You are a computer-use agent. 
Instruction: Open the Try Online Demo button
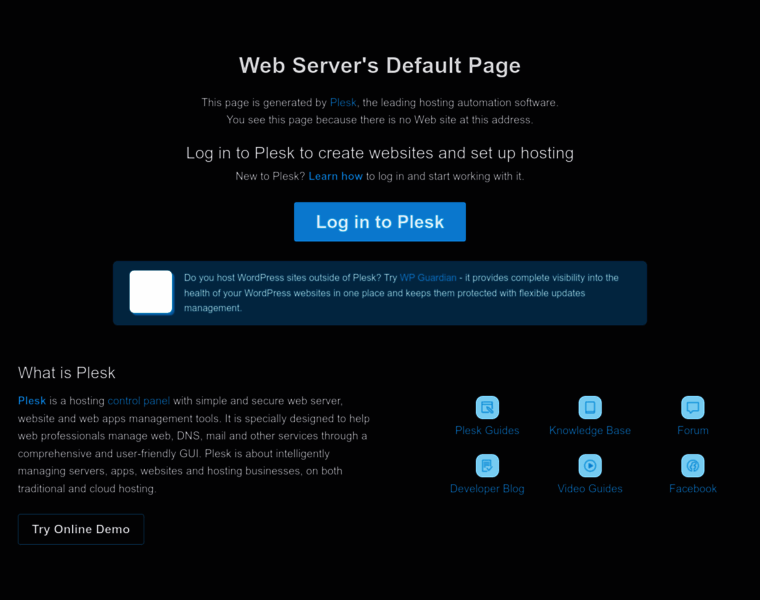81,529
